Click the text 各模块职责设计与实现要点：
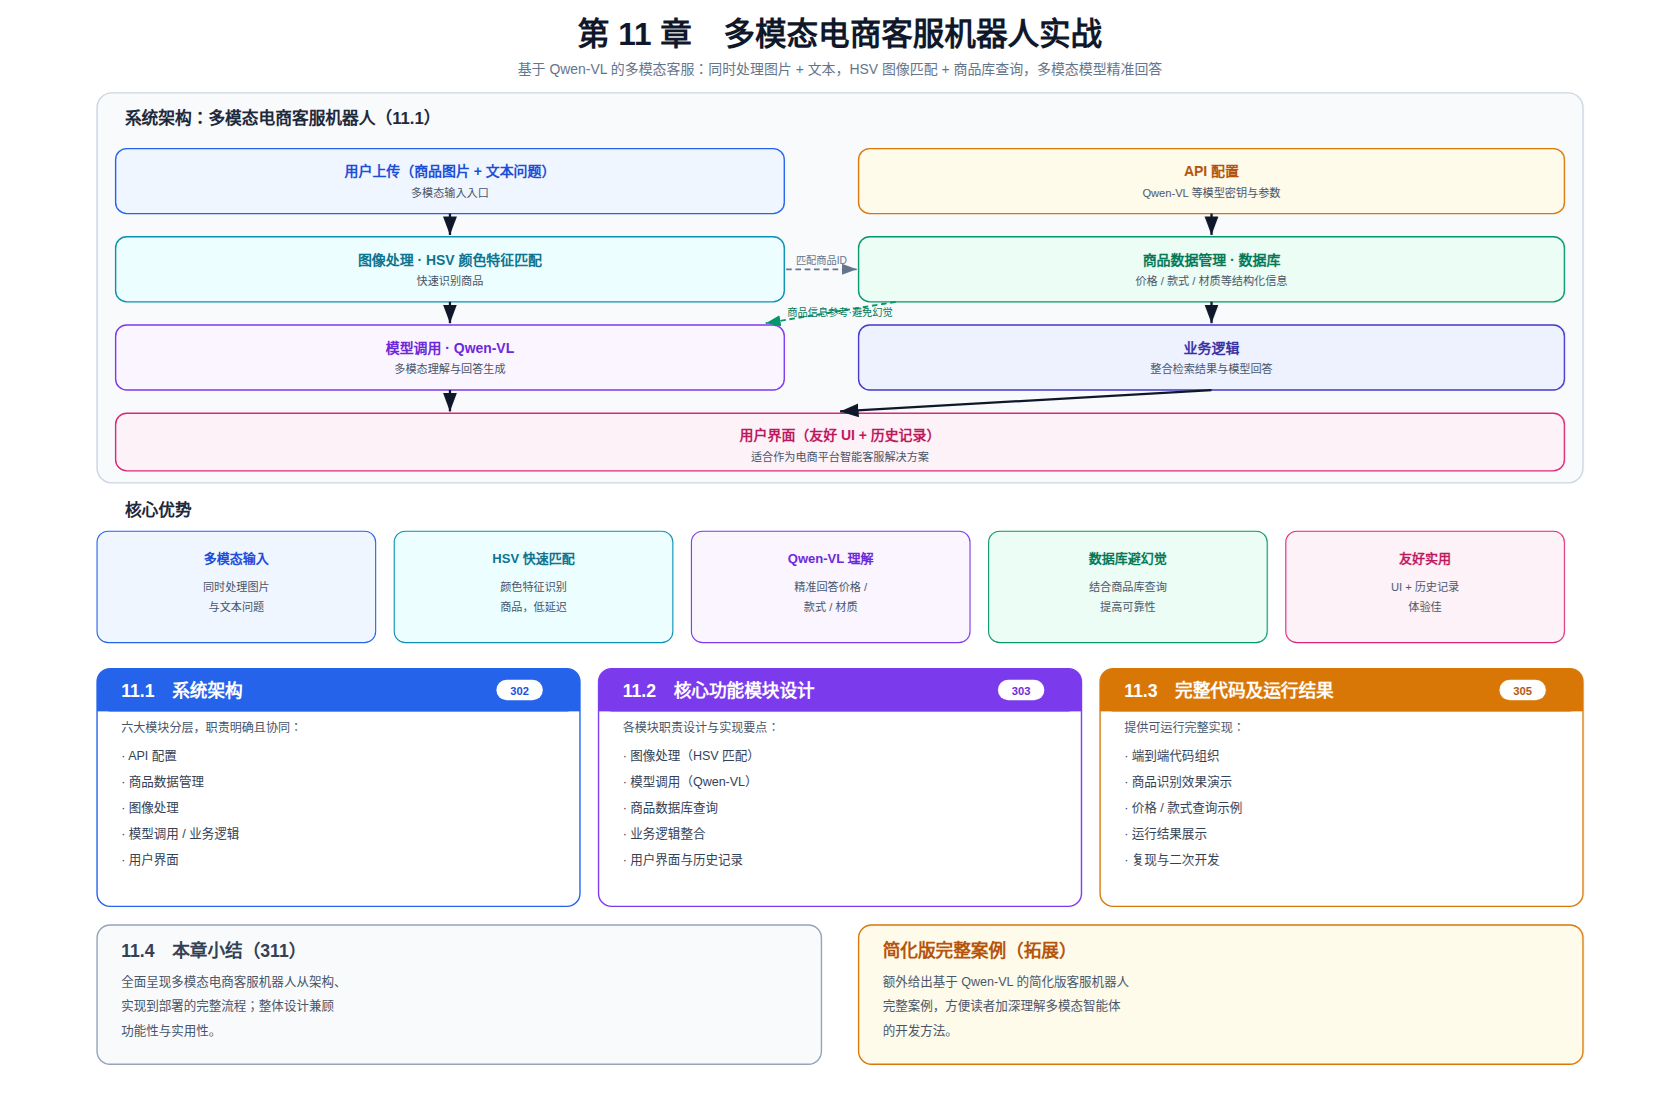The image size is (1680, 1103). [x=700, y=727]
